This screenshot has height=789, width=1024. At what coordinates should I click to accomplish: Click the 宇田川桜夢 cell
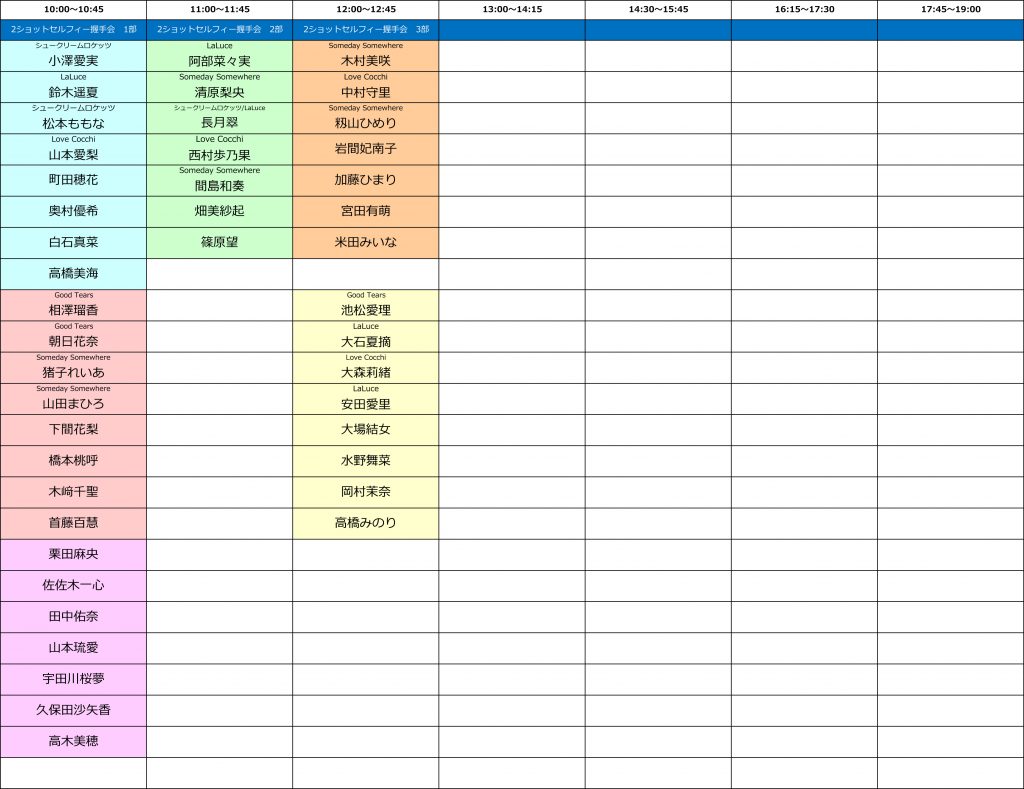tap(73, 678)
